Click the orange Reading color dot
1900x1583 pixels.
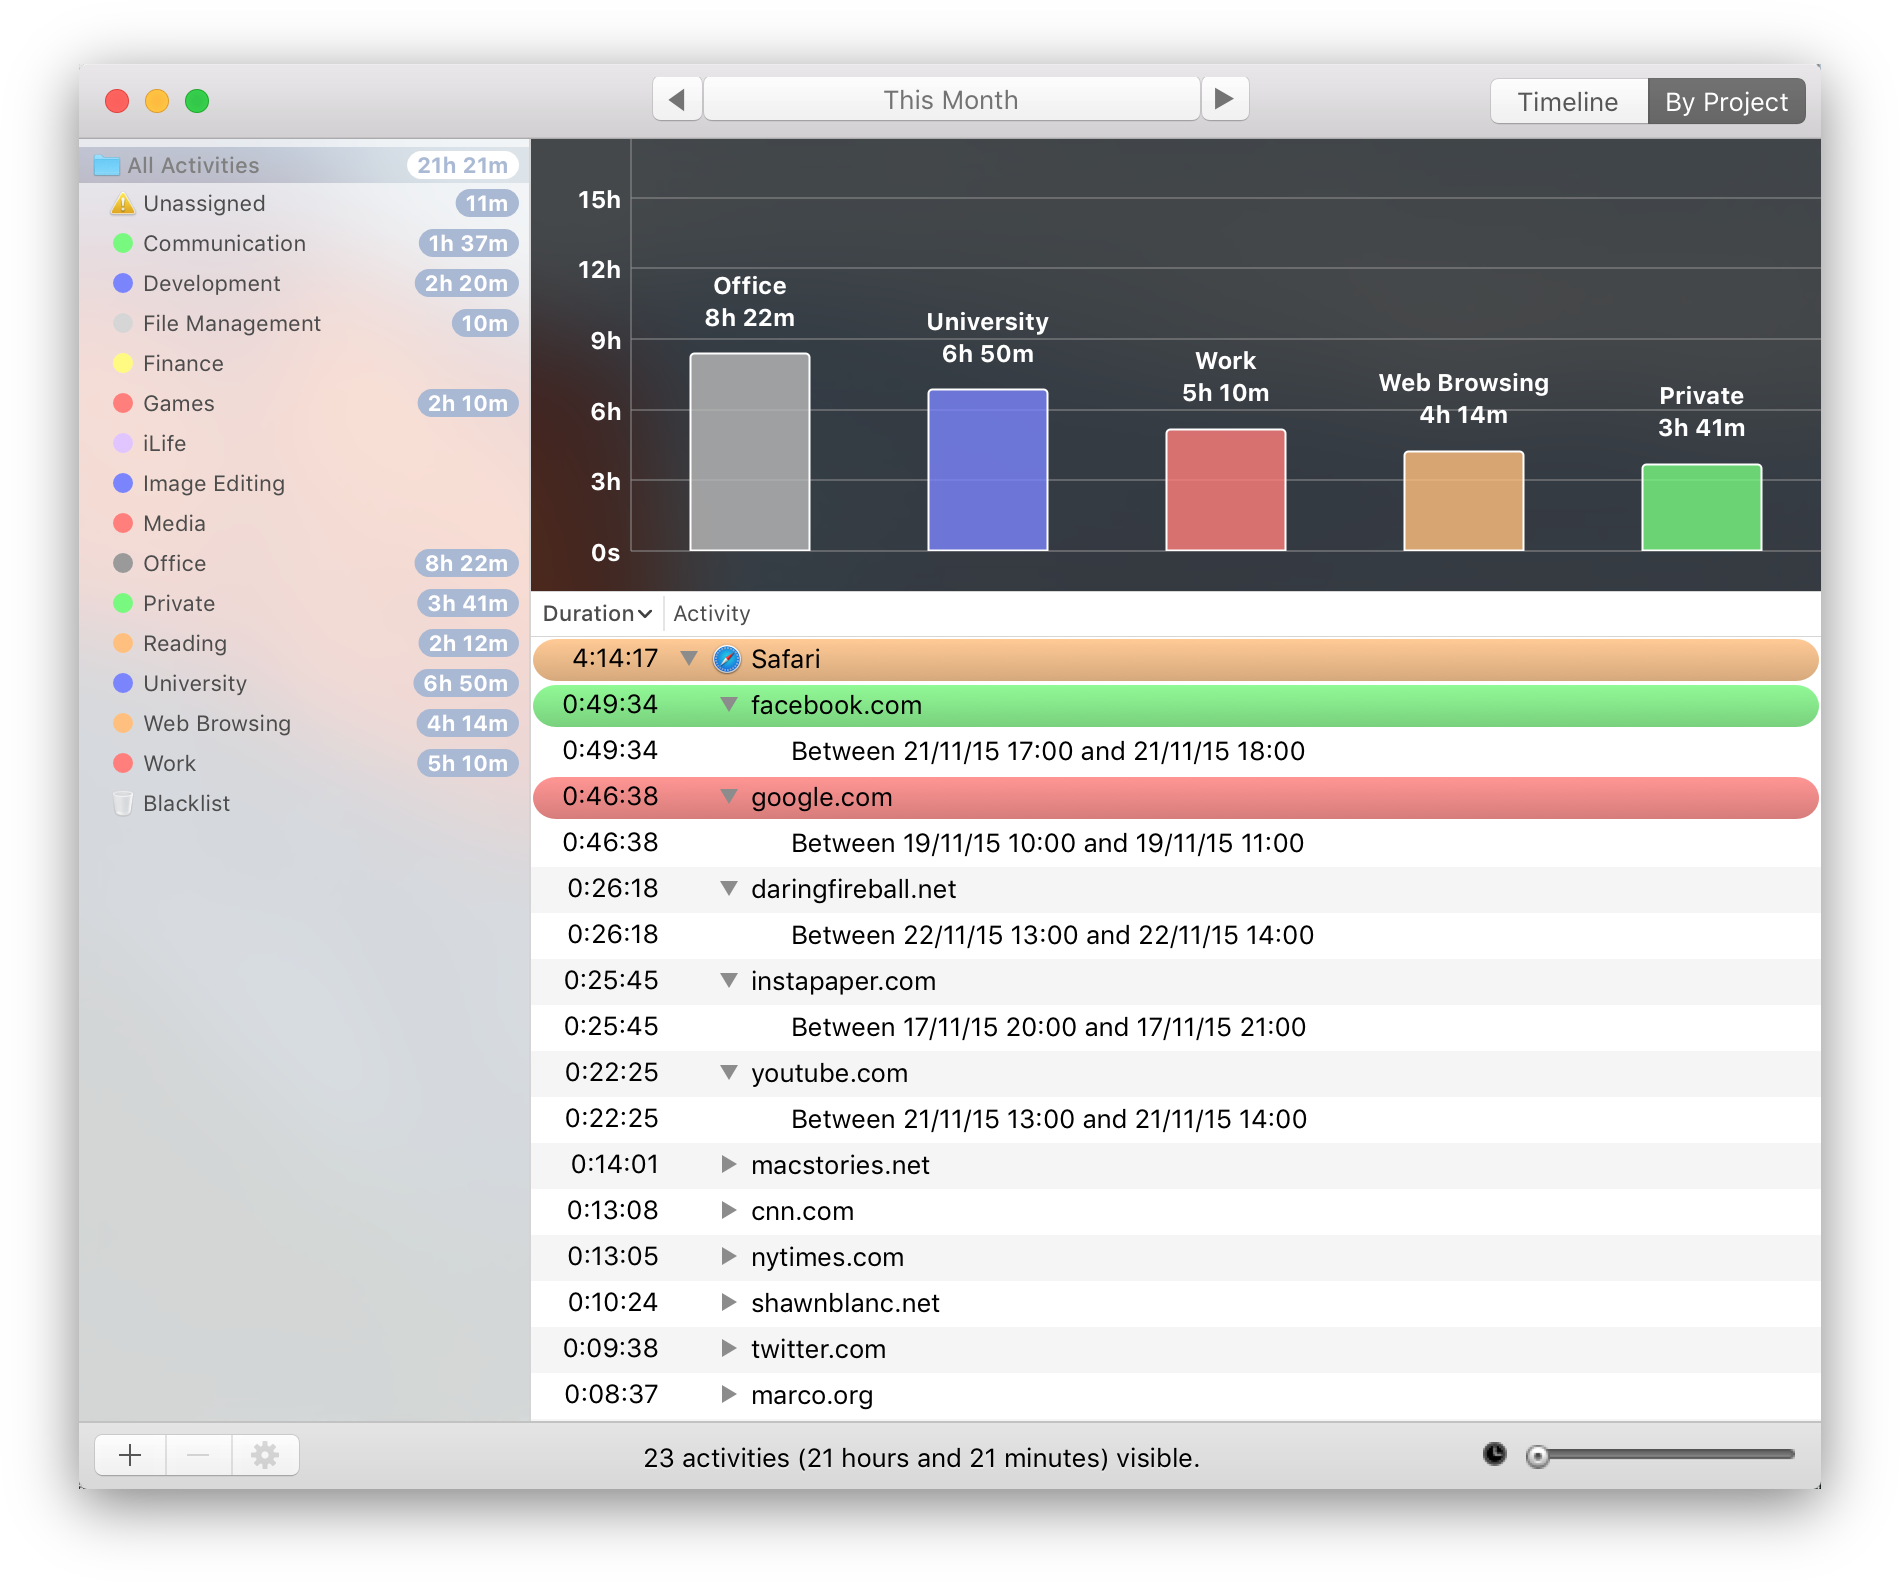123,643
